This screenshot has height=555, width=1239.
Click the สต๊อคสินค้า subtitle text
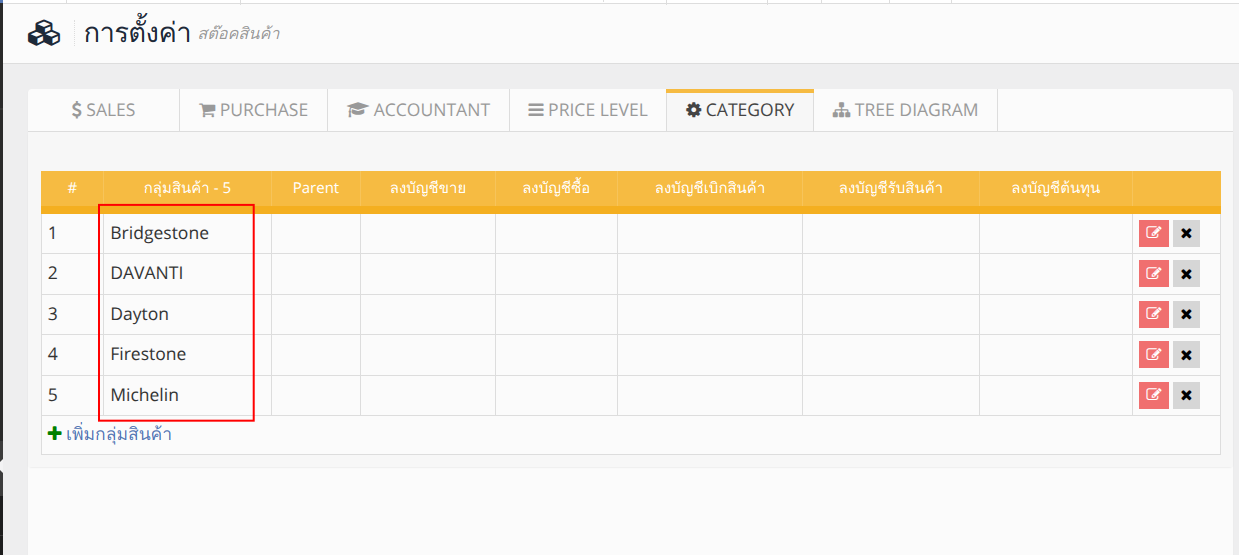239,35
